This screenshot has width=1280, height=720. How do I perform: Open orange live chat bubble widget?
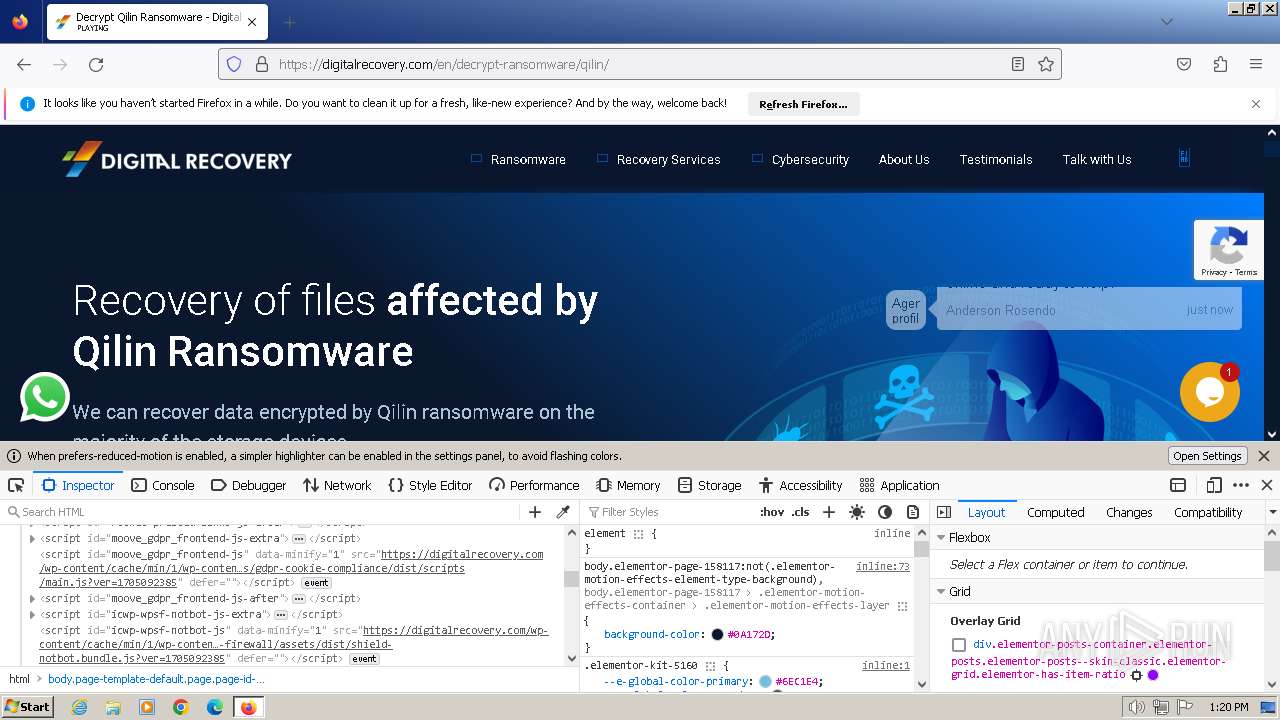1210,392
